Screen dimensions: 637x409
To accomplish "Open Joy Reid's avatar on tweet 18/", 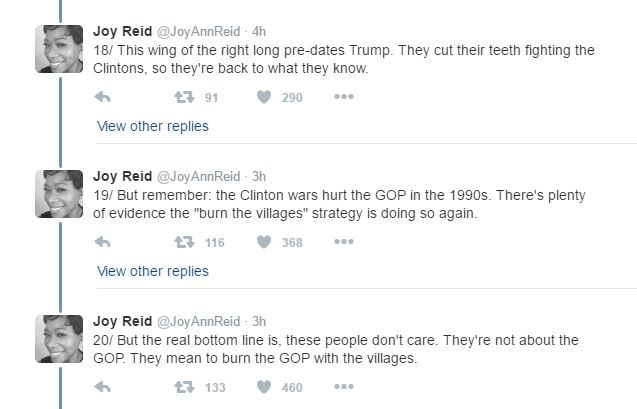I will tap(59, 48).
